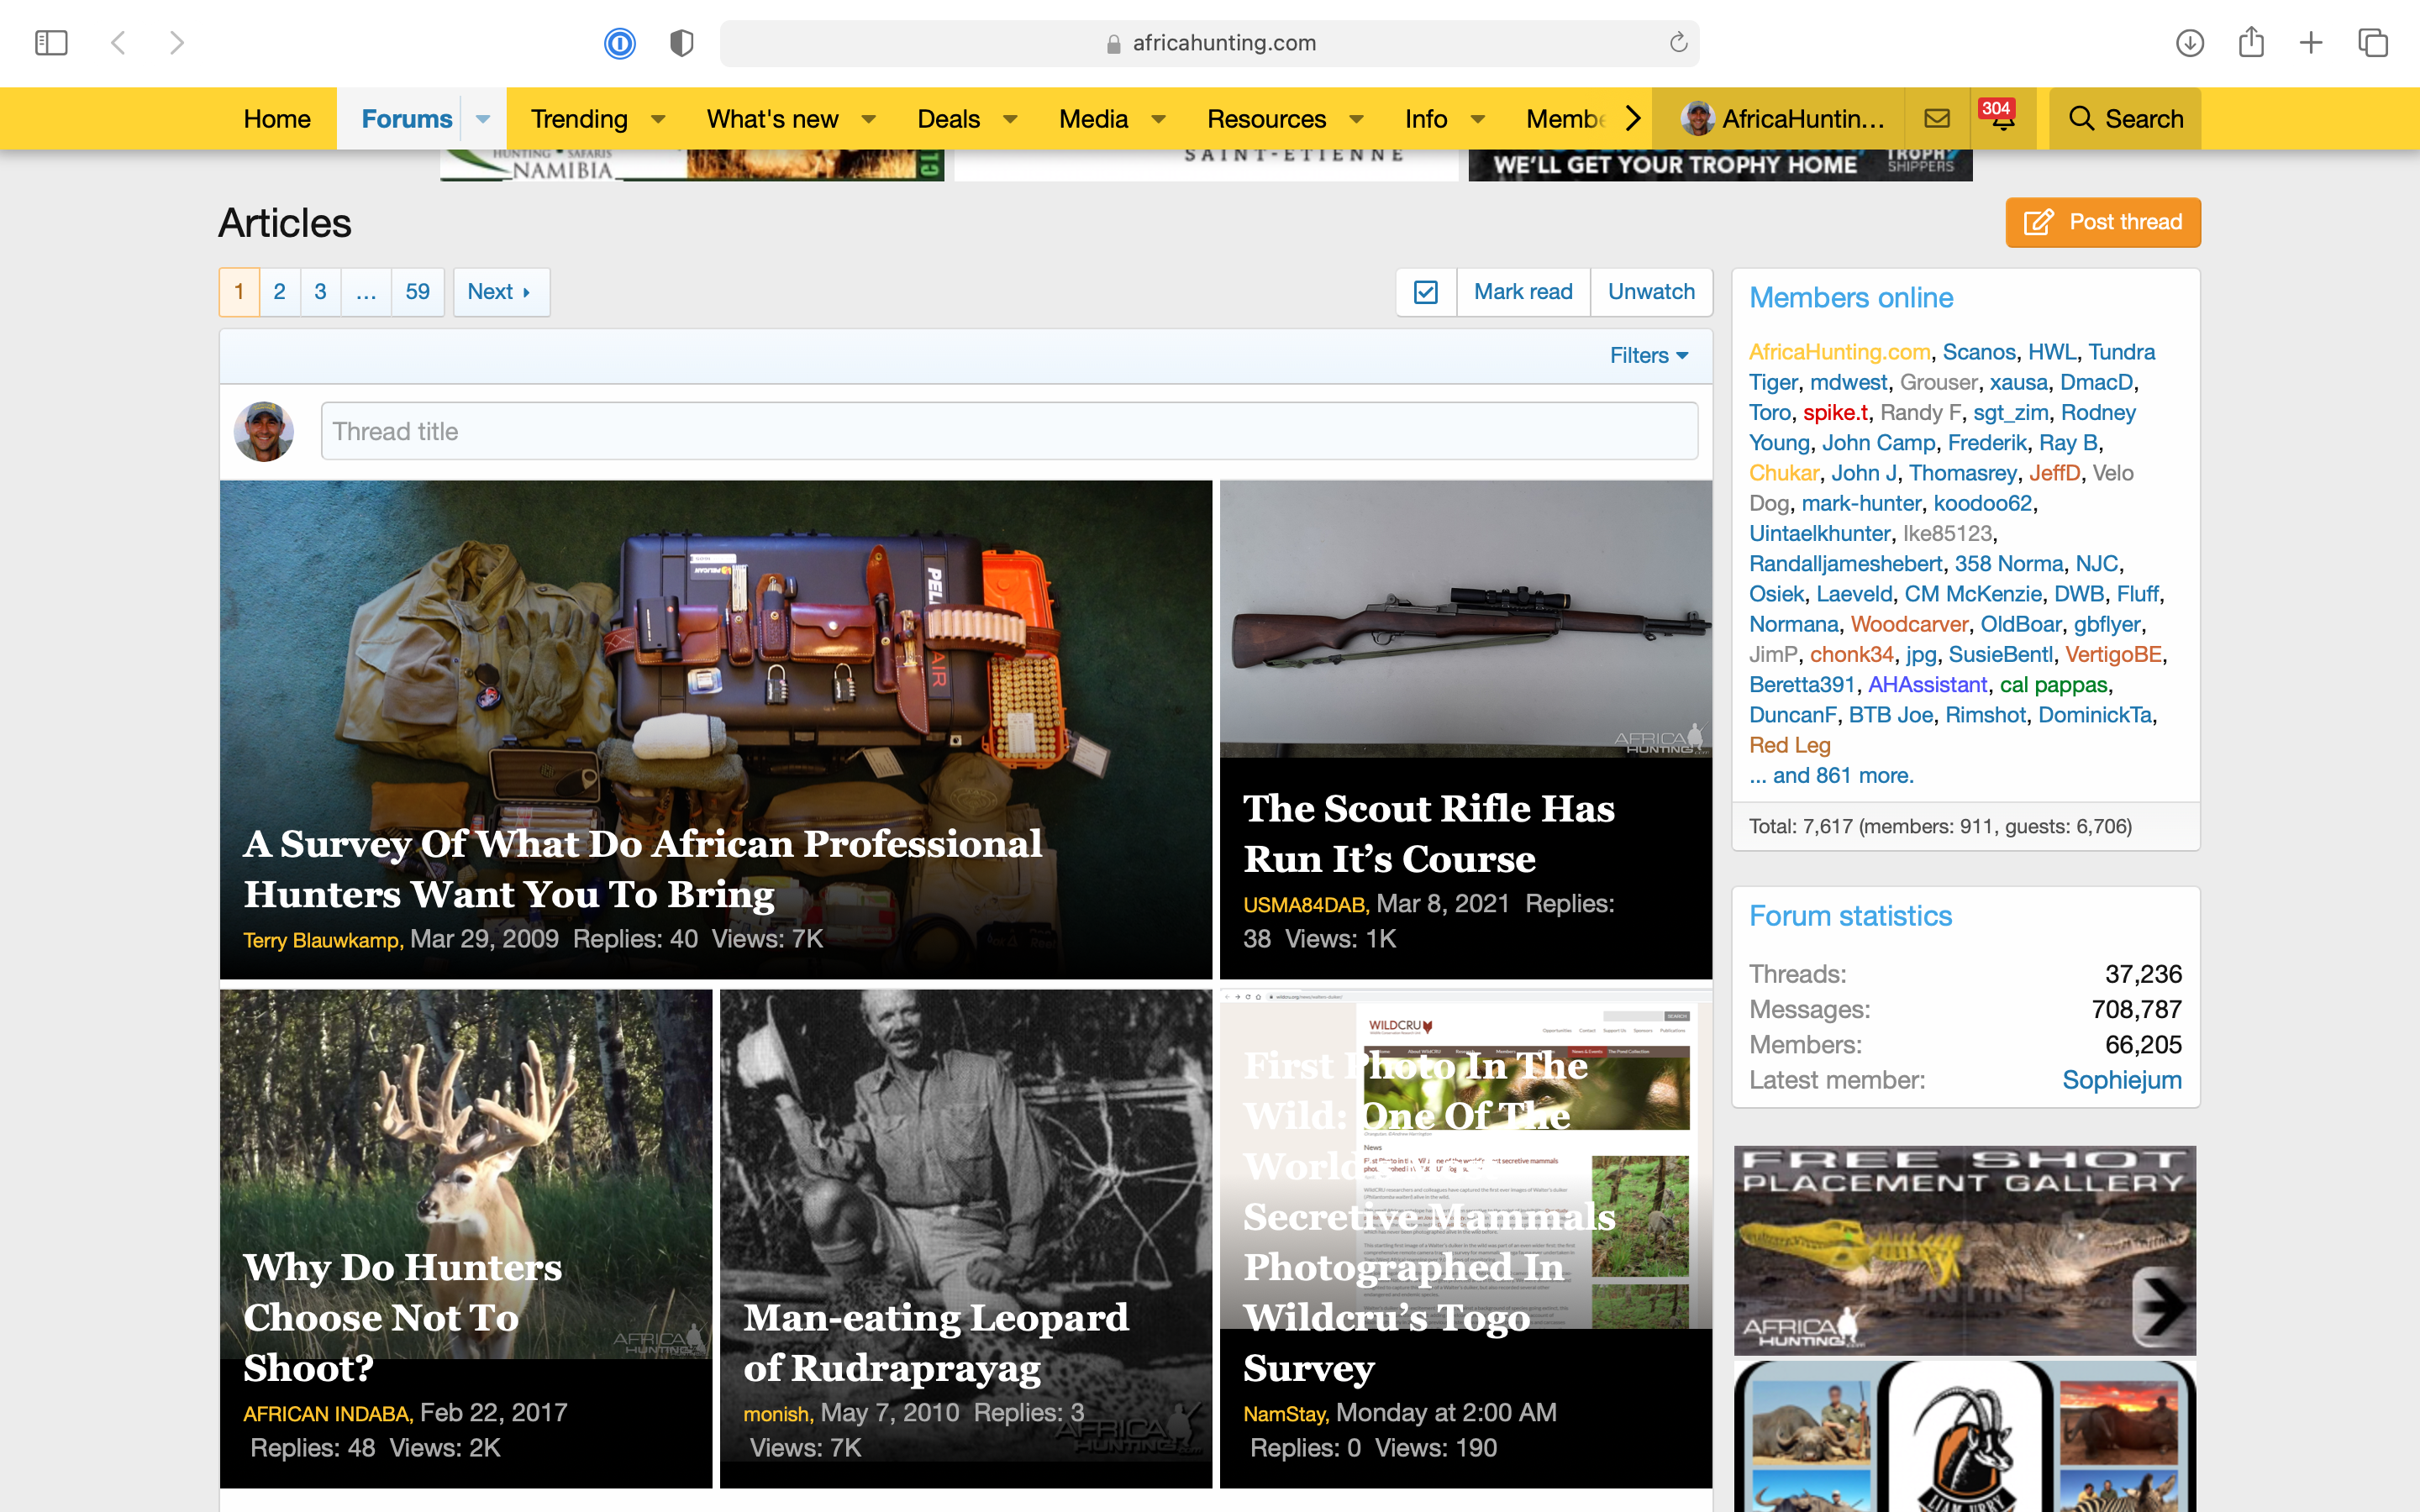Image resolution: width=2420 pixels, height=1512 pixels.
Task: Open the Info nav item
Action: tap(1425, 119)
